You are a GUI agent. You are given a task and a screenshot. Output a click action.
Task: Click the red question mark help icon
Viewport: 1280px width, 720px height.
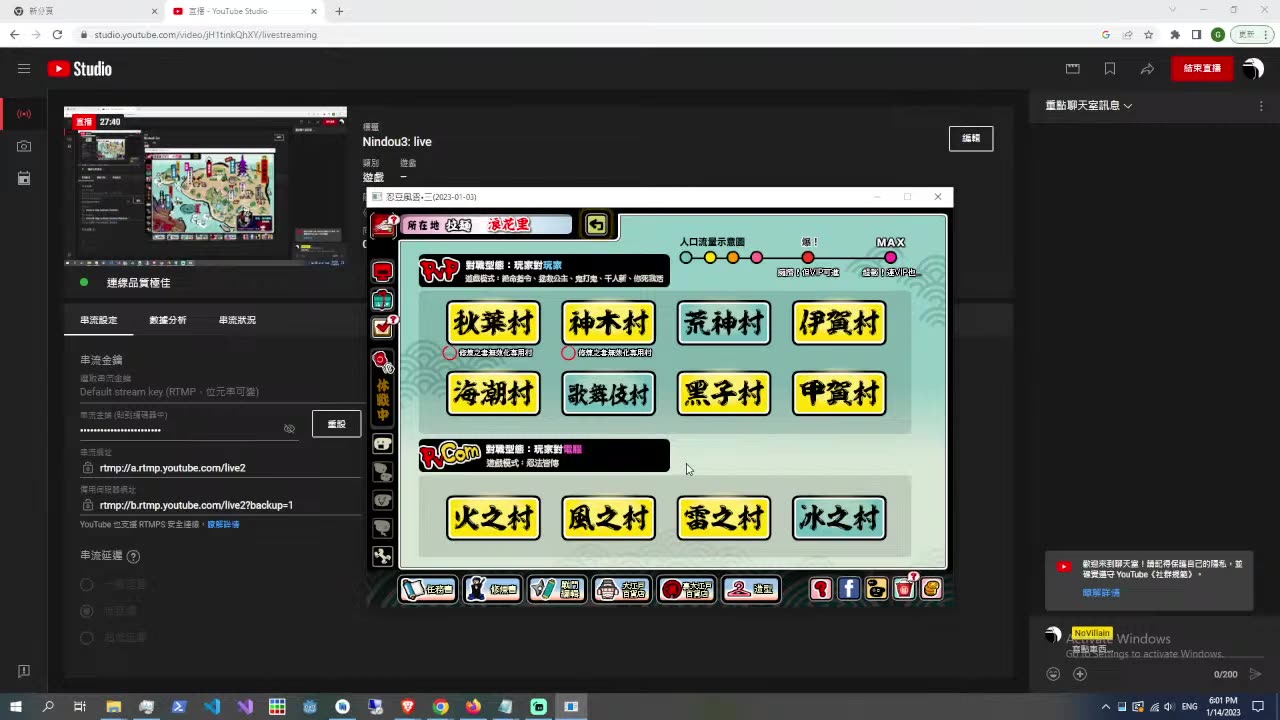click(820, 589)
